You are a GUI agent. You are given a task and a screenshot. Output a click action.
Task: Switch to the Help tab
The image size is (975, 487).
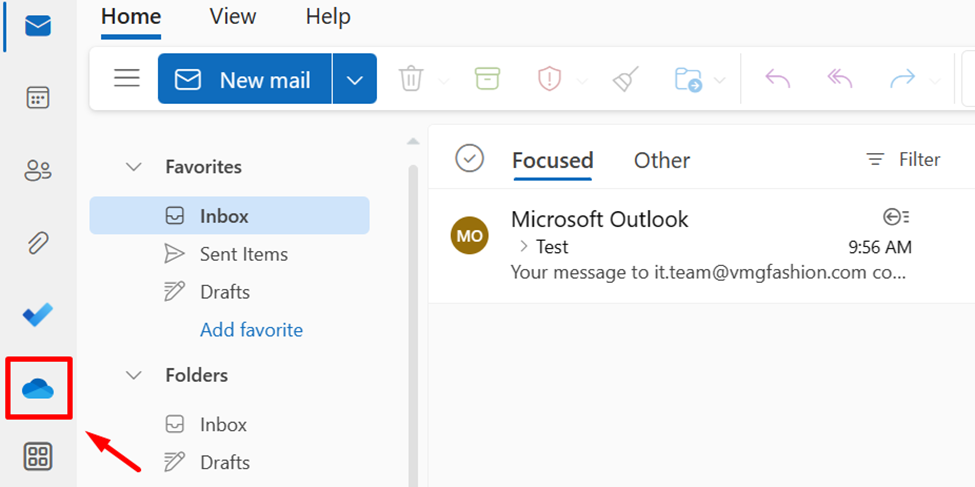click(x=328, y=17)
